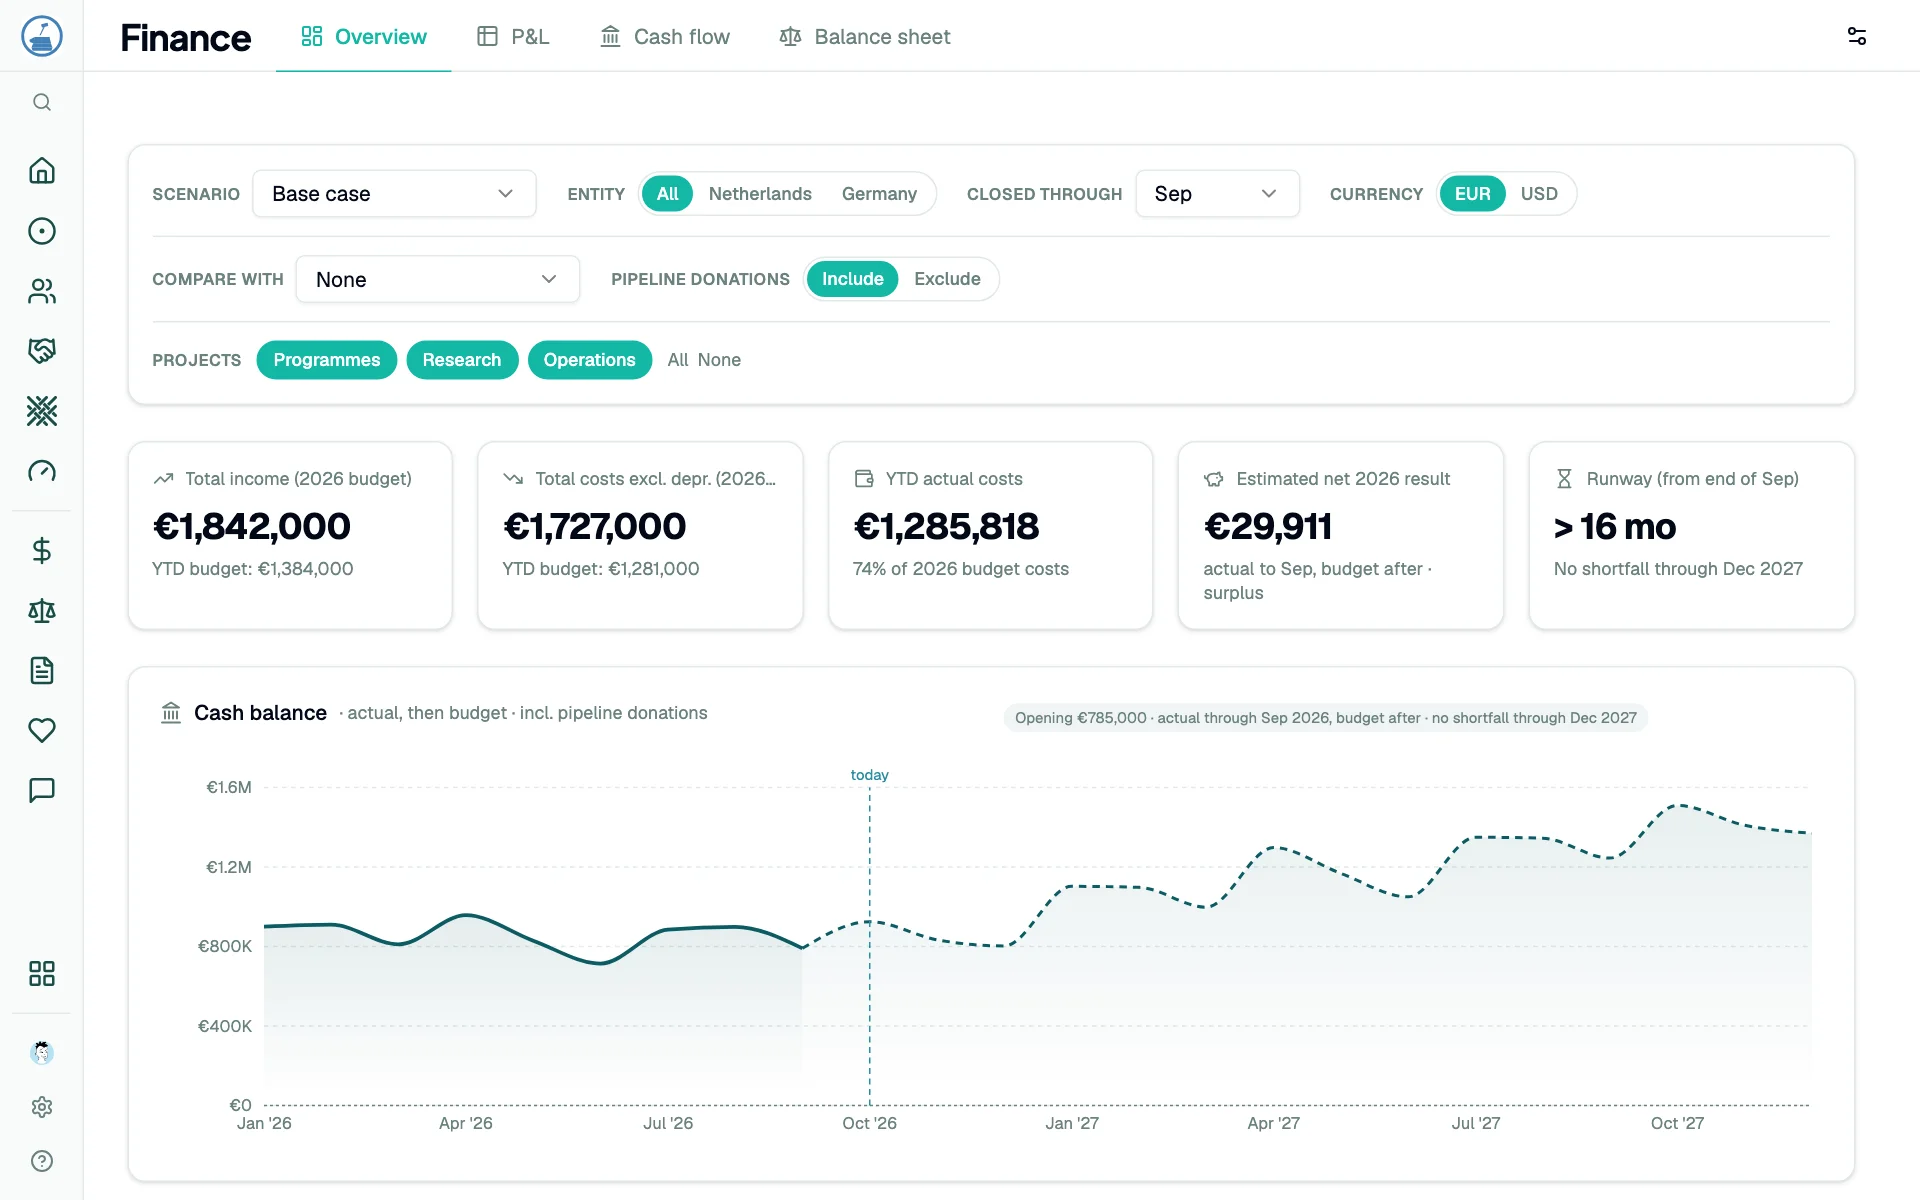Switch to the Balance sheet tab
Screen dimensions: 1920x1200
[x=865, y=37]
